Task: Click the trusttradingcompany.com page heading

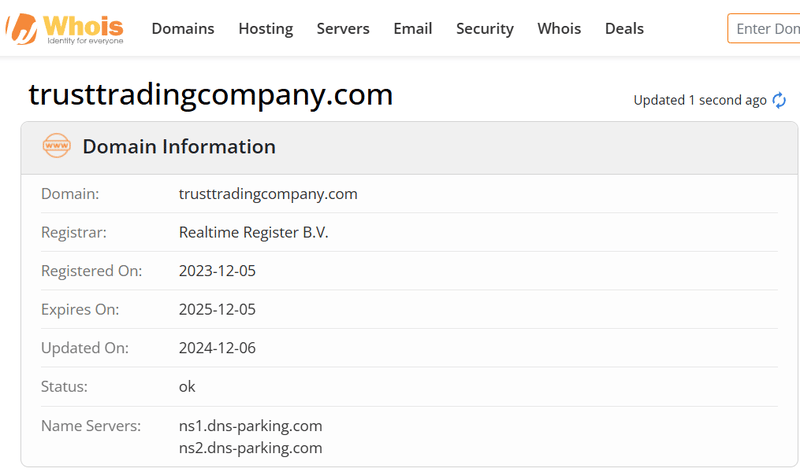Action: tap(211, 95)
